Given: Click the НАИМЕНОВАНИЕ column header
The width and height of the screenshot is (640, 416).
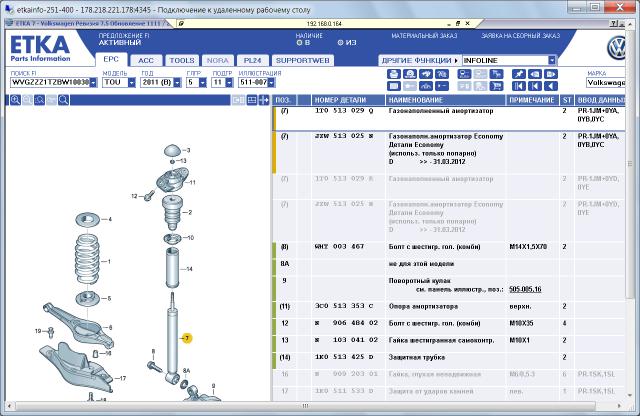Looking at the screenshot, I should [446, 100].
